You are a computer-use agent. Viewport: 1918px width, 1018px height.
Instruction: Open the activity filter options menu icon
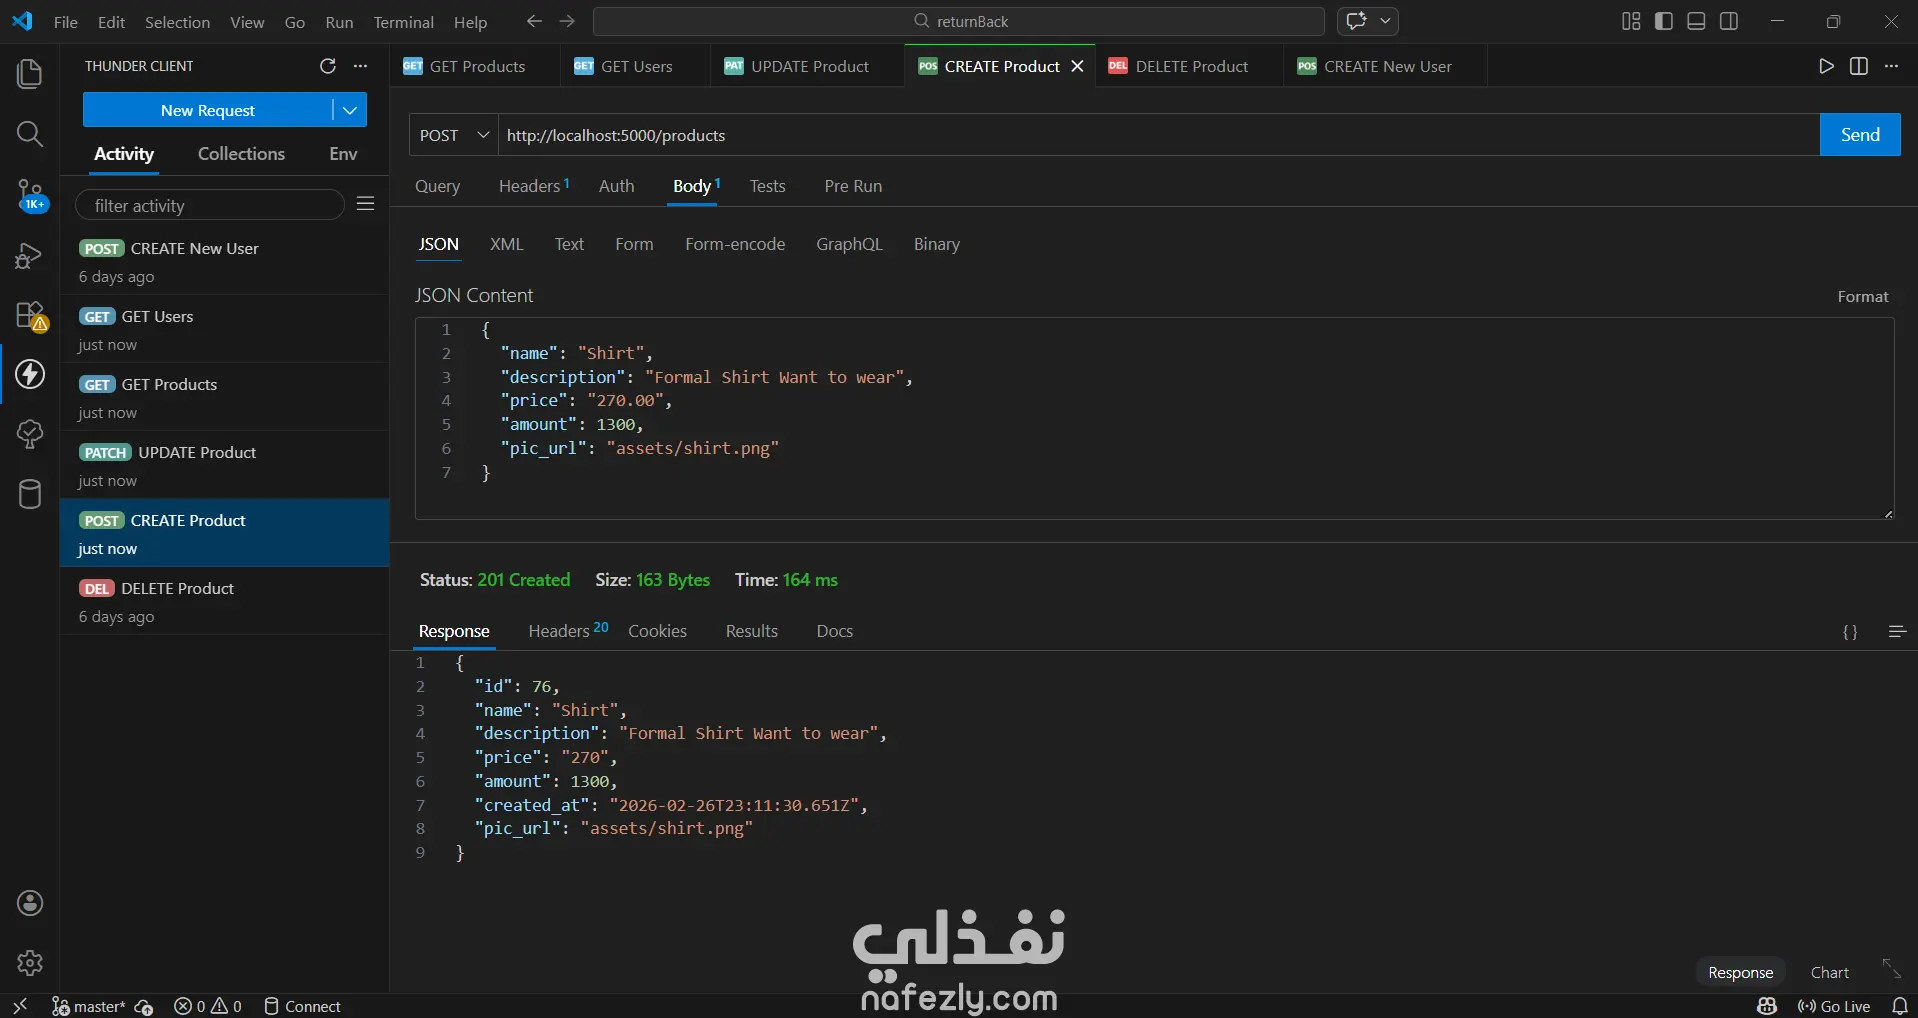pyautogui.click(x=366, y=204)
